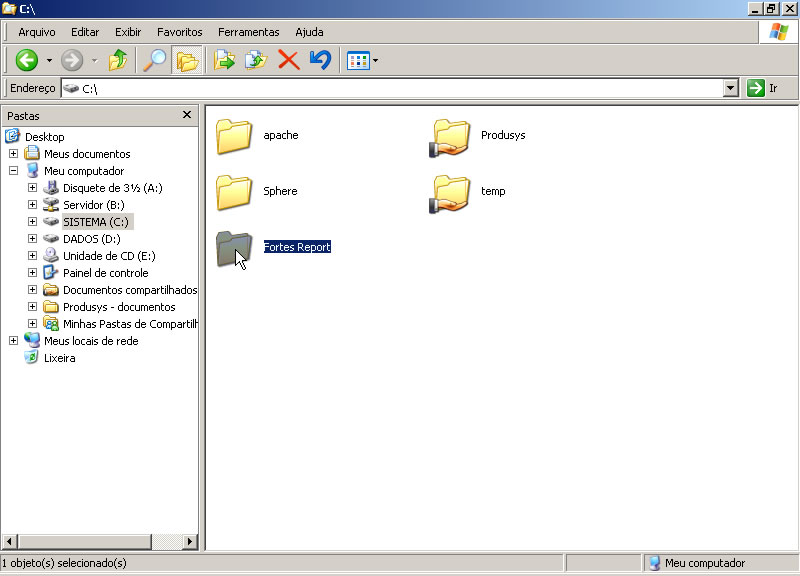Image resolution: width=800 pixels, height=576 pixels.
Task: Open the Search (magnifying glass) tool
Action: [152, 60]
